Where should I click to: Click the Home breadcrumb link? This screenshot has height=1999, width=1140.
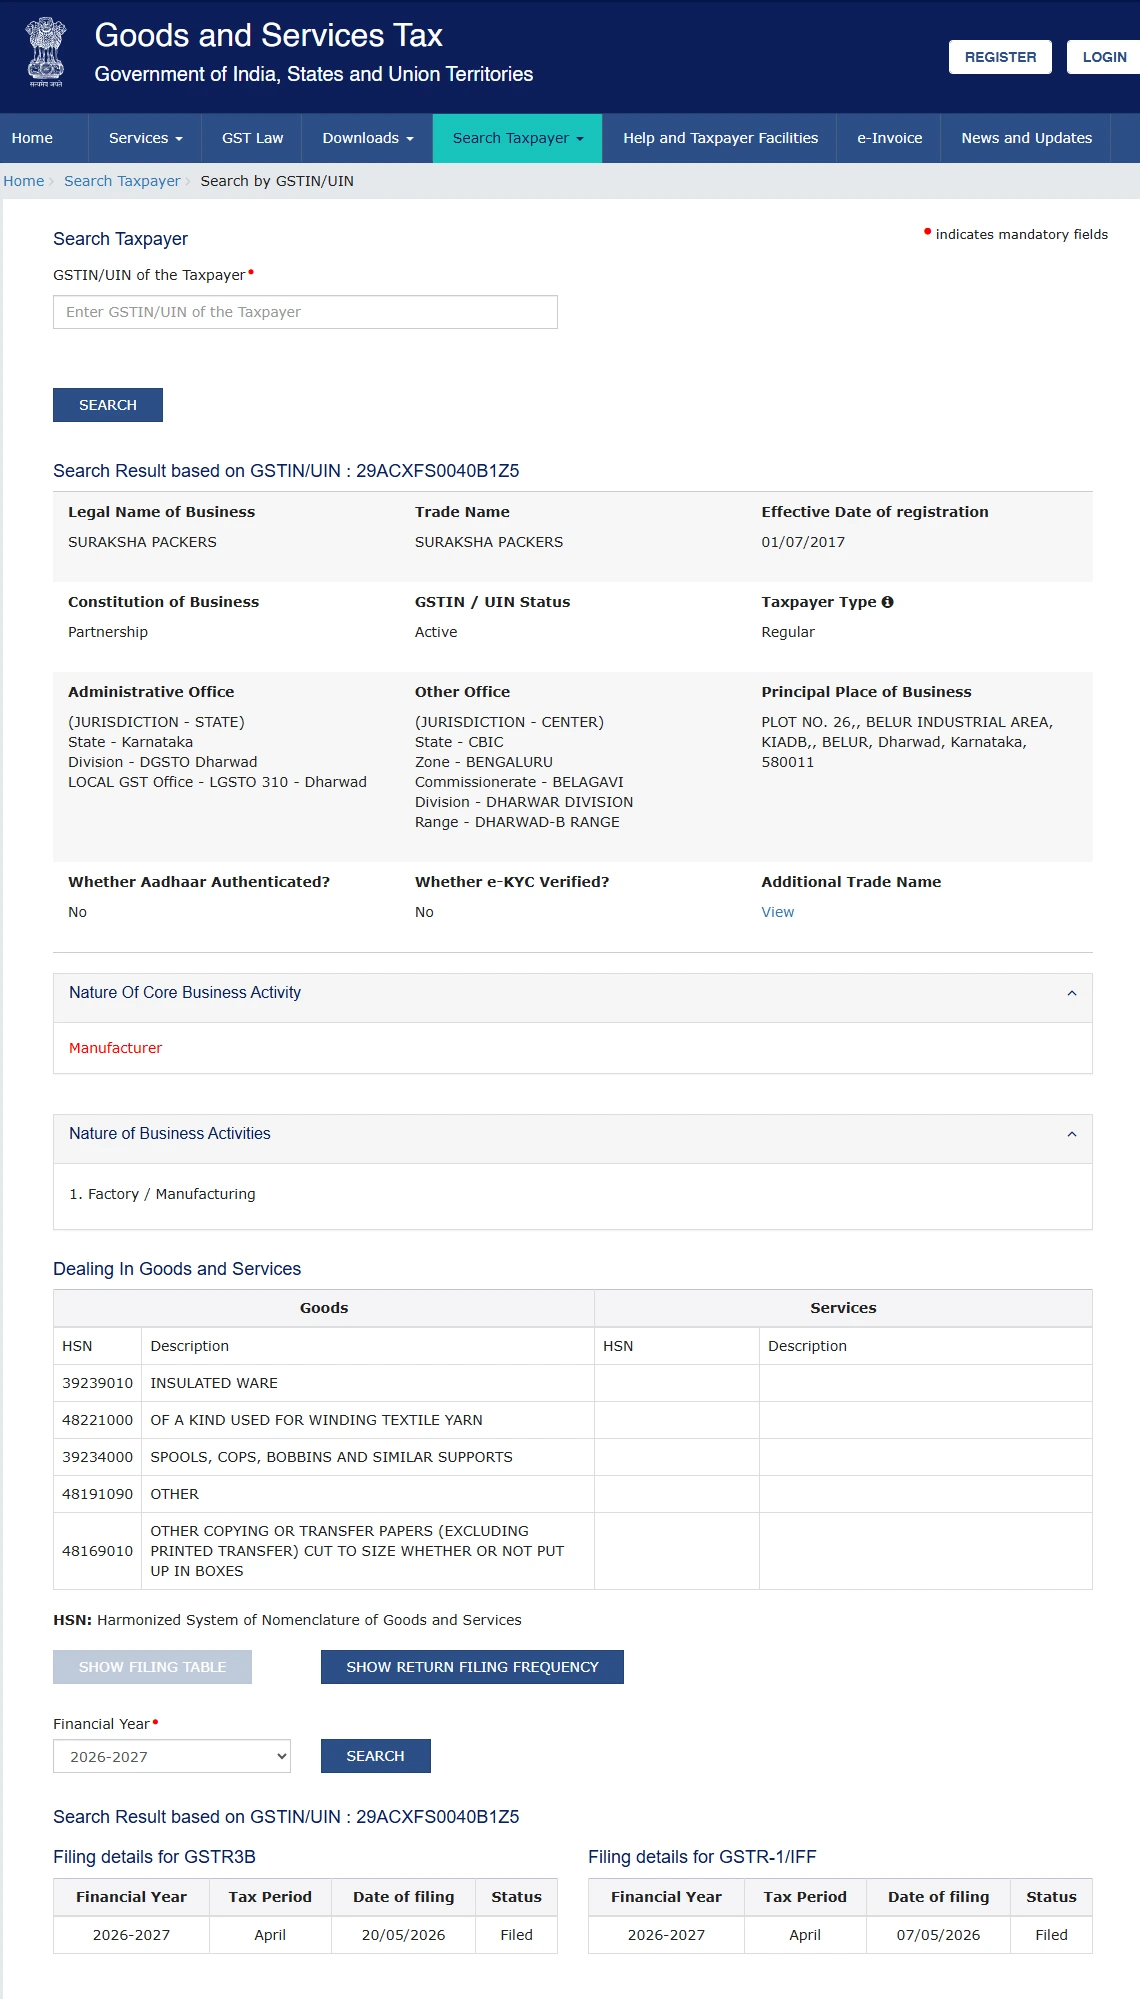point(24,181)
